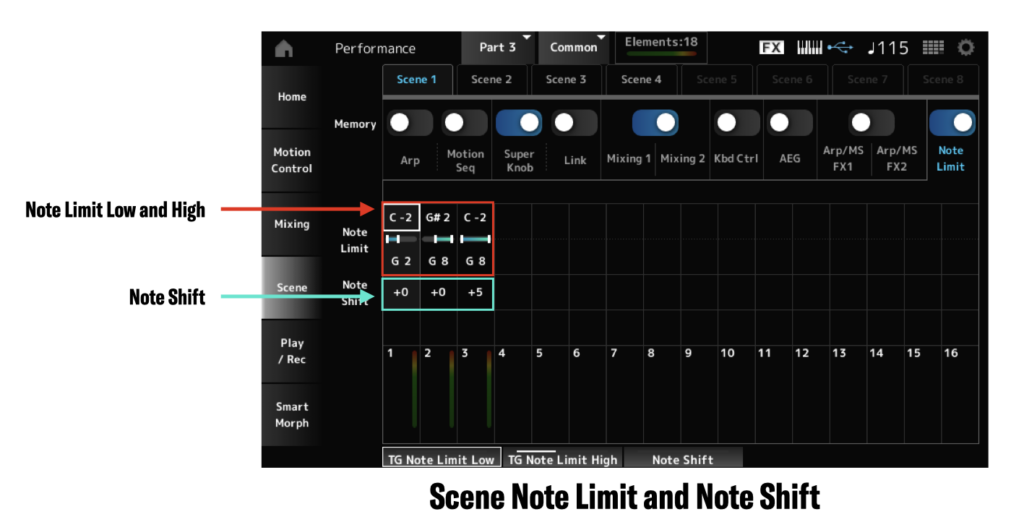
Task: Select Part 3 note limit low C -2
Action: click(475, 217)
